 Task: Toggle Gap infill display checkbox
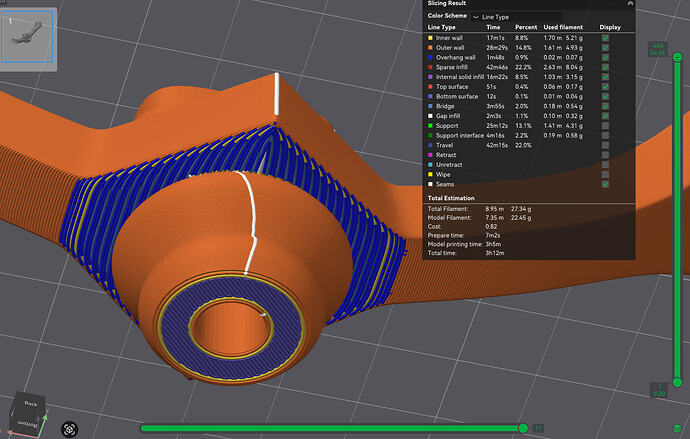click(x=606, y=116)
